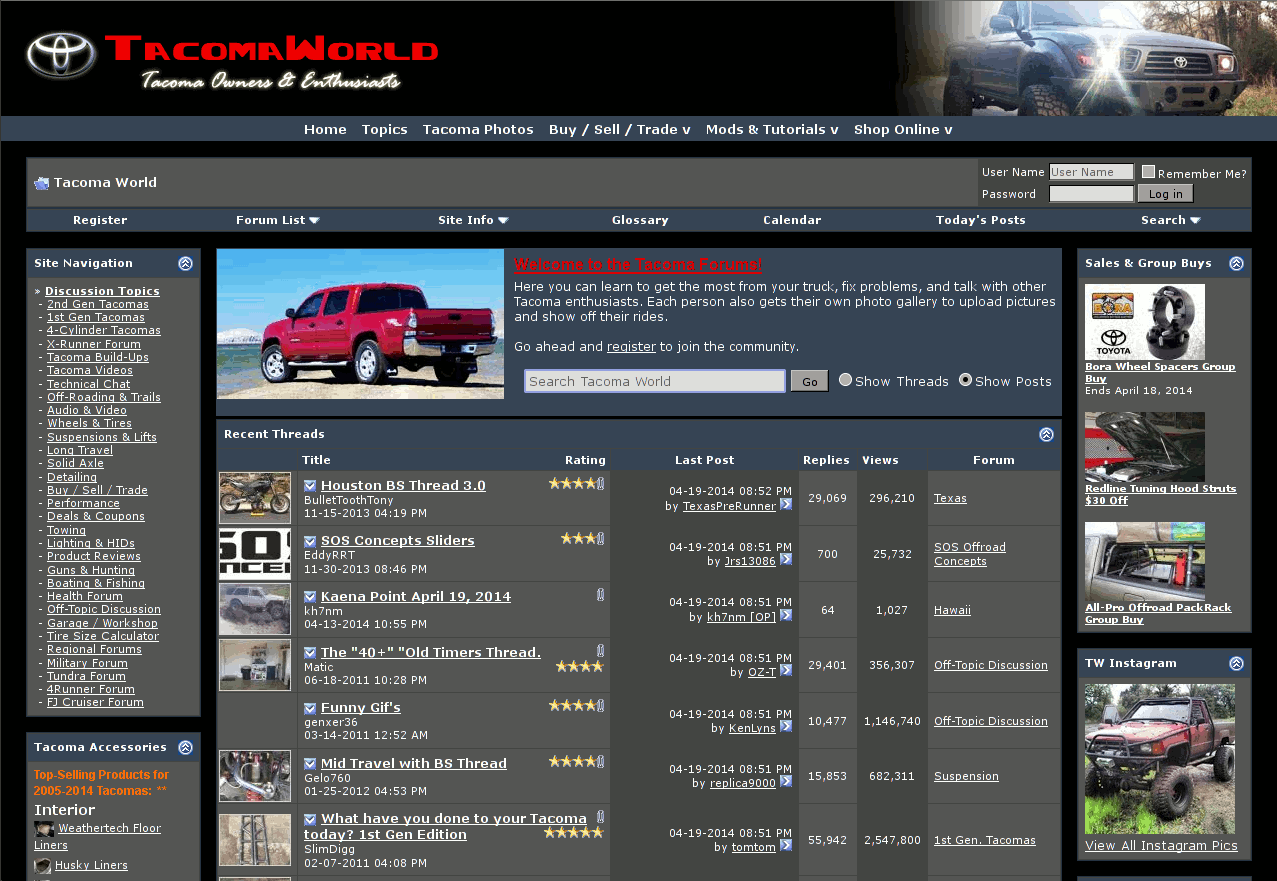Go to last post by replica9000
Image resolution: width=1277 pixels, height=881 pixels.
click(786, 782)
